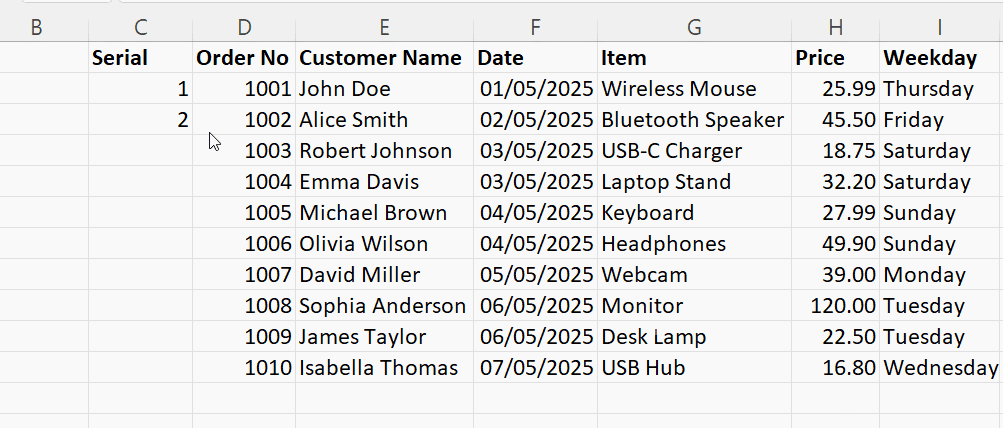Viewport: 1003px width, 428px height.
Task: Select the 120.00 price cell
Action: pos(835,306)
